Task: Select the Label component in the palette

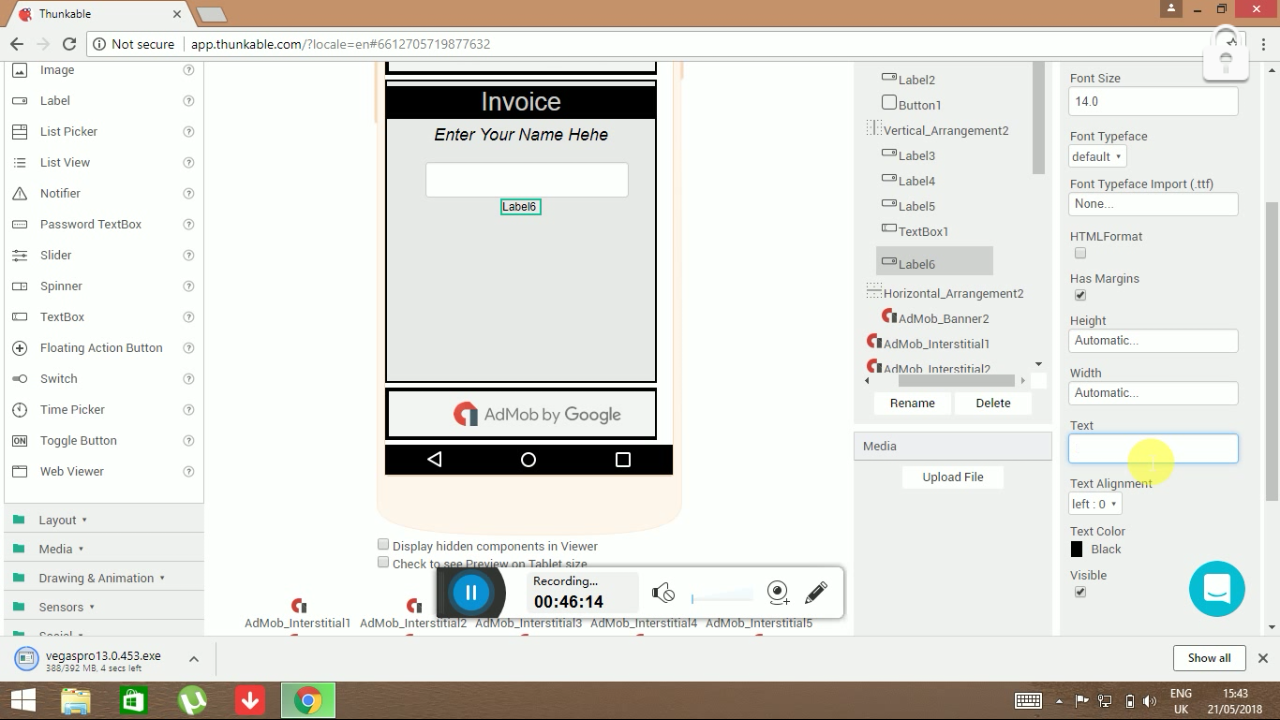Action: tap(54, 100)
